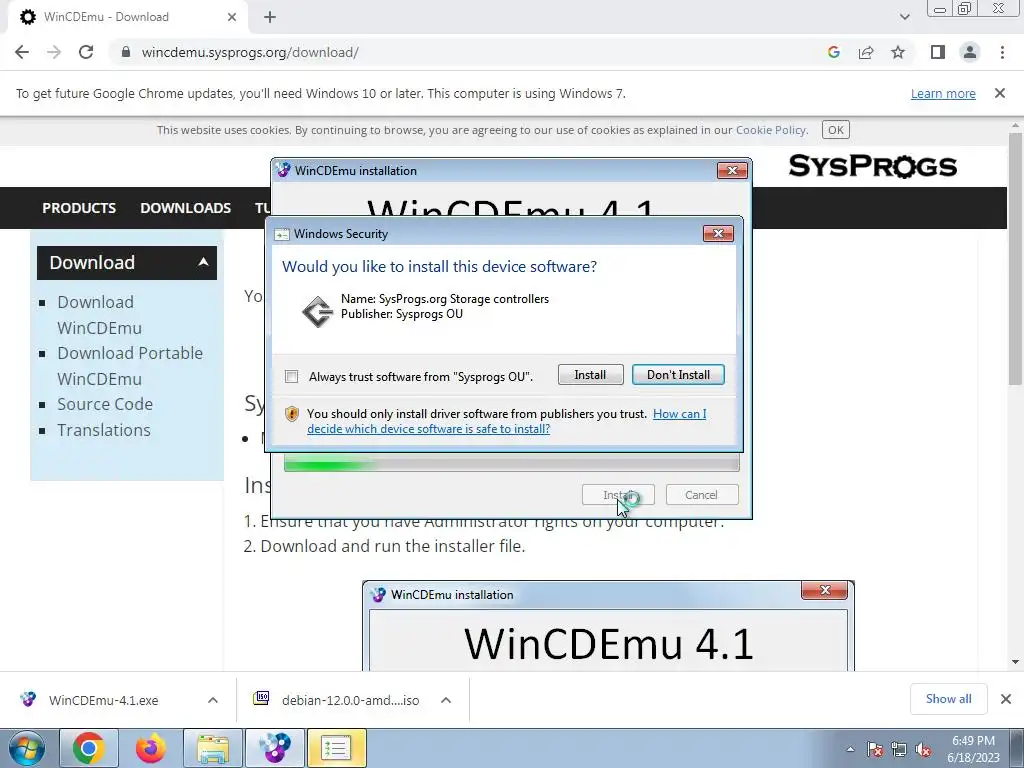The height and width of the screenshot is (768, 1024).
Task: Show hidden system tray icons
Action: (x=850, y=749)
